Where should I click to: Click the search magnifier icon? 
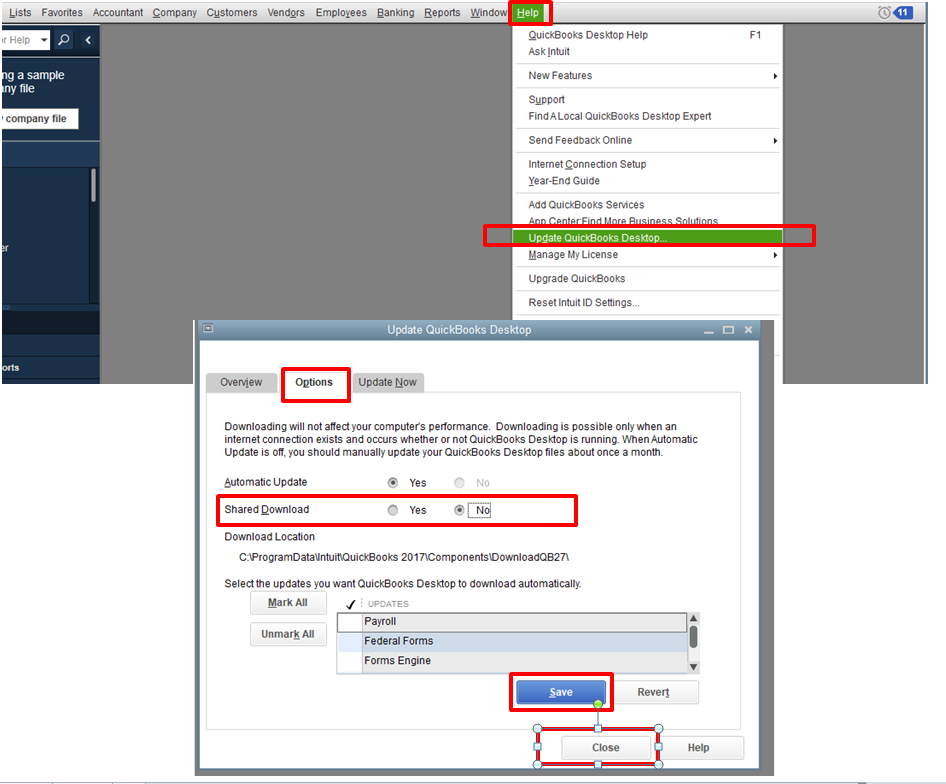(63, 40)
